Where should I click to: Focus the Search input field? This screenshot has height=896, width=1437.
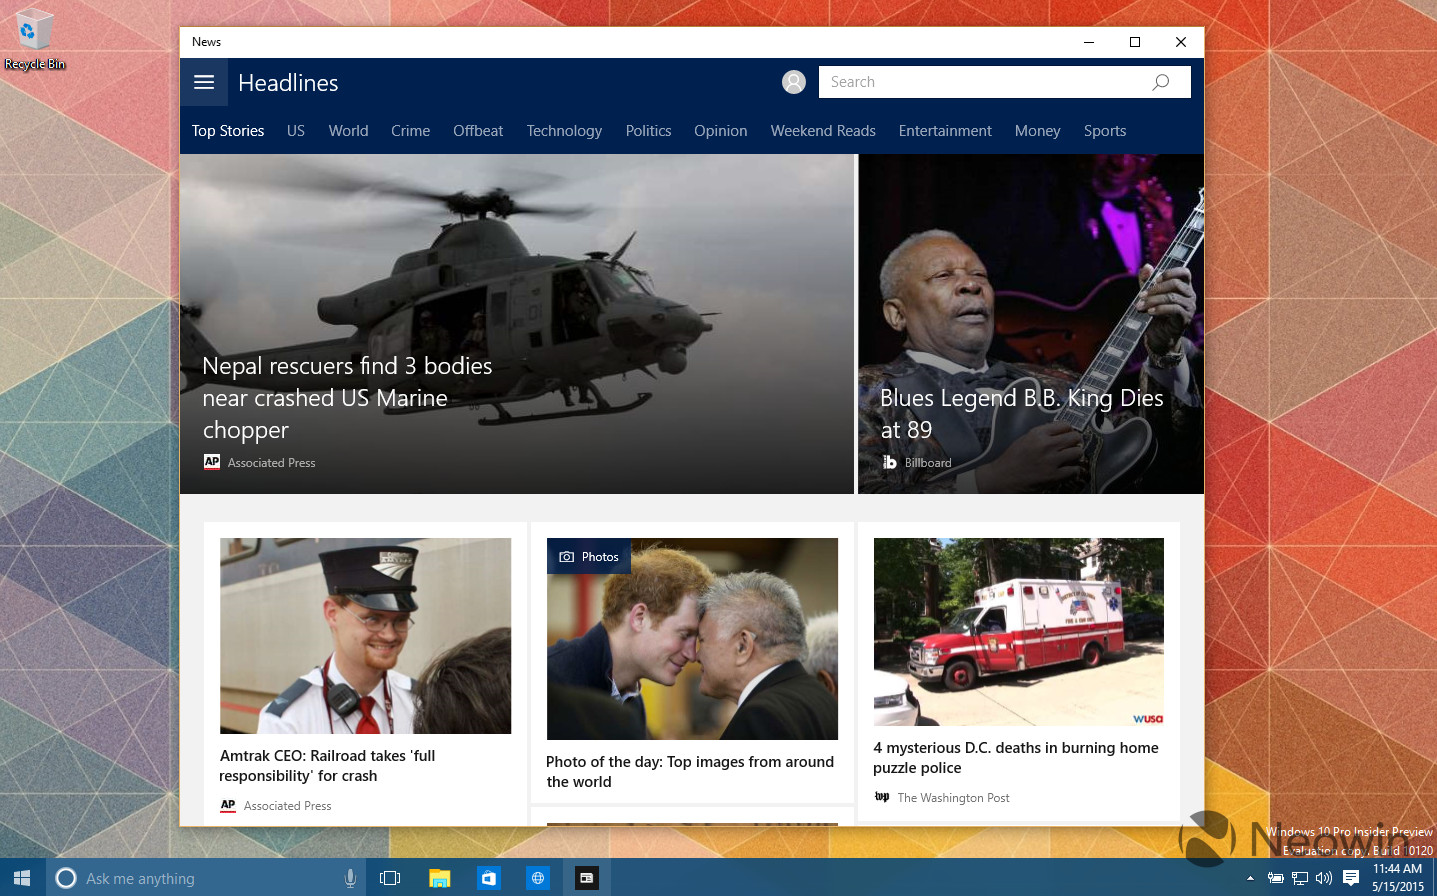1005,82
